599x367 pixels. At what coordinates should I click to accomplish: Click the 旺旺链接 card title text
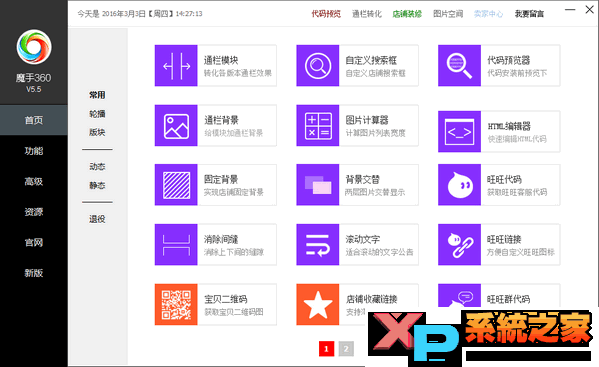point(504,239)
